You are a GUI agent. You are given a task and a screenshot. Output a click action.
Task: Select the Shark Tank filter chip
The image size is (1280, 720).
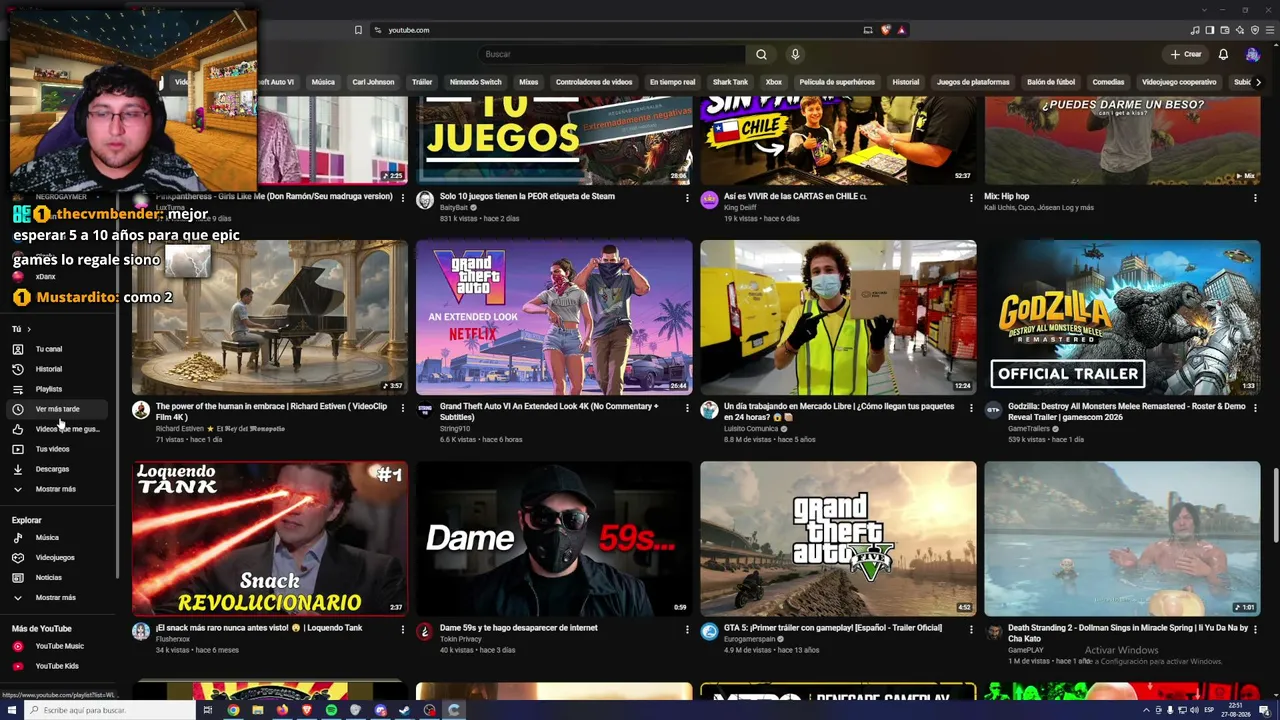coord(730,82)
